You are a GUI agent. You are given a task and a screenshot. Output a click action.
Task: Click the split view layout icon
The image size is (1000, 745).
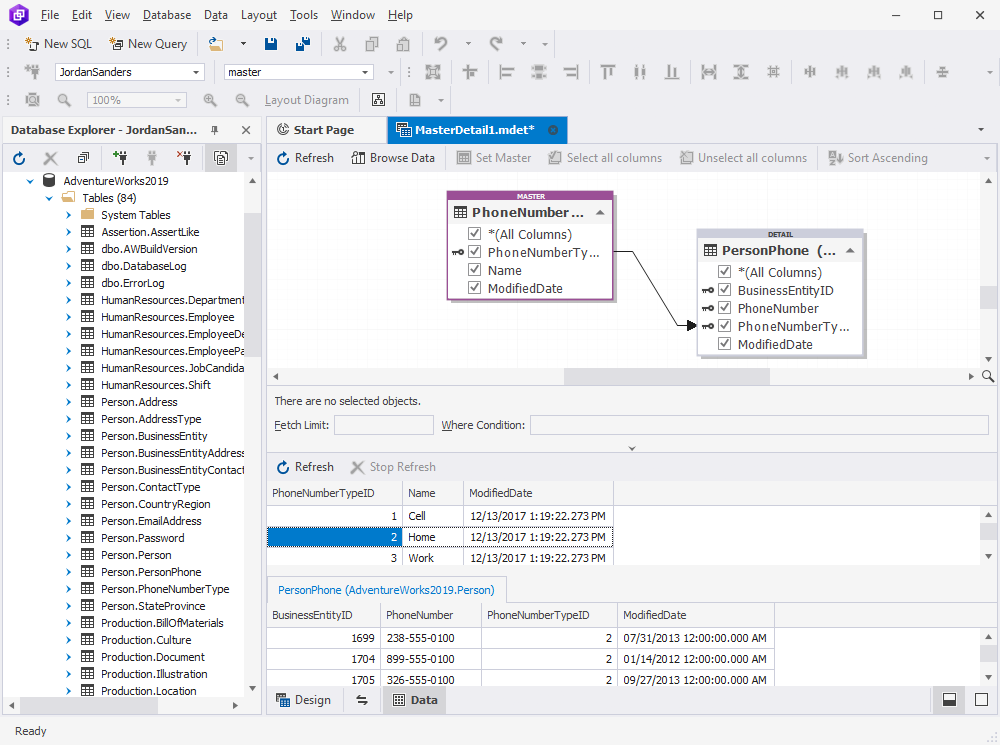(950, 700)
